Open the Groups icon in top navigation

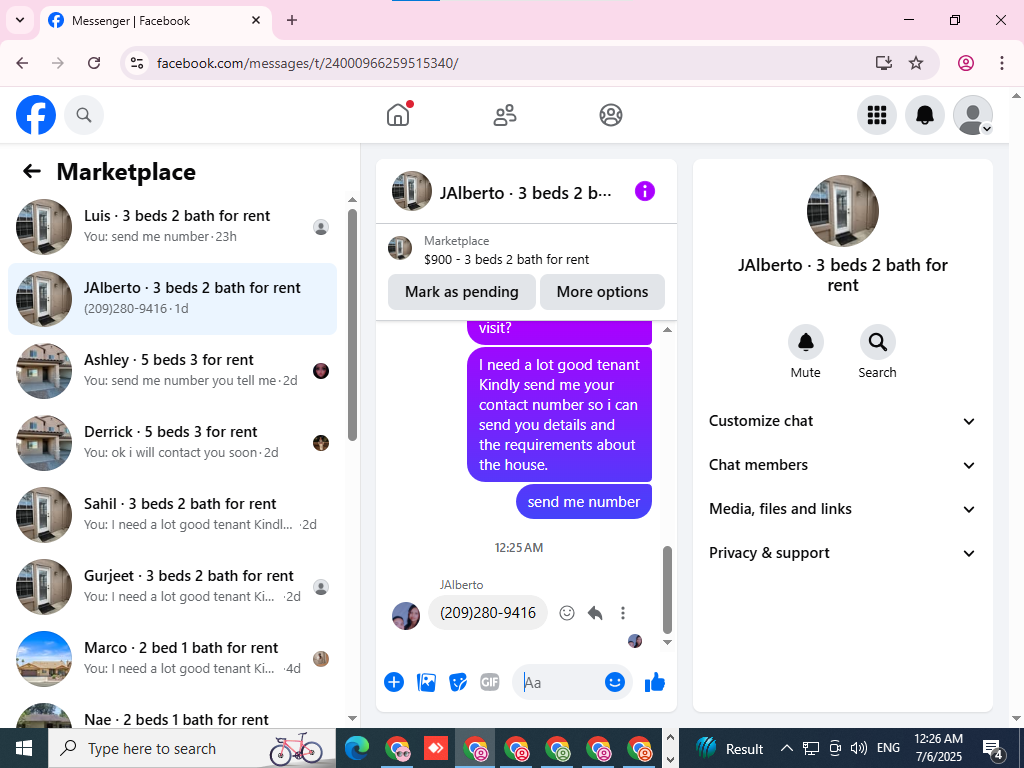[611, 115]
